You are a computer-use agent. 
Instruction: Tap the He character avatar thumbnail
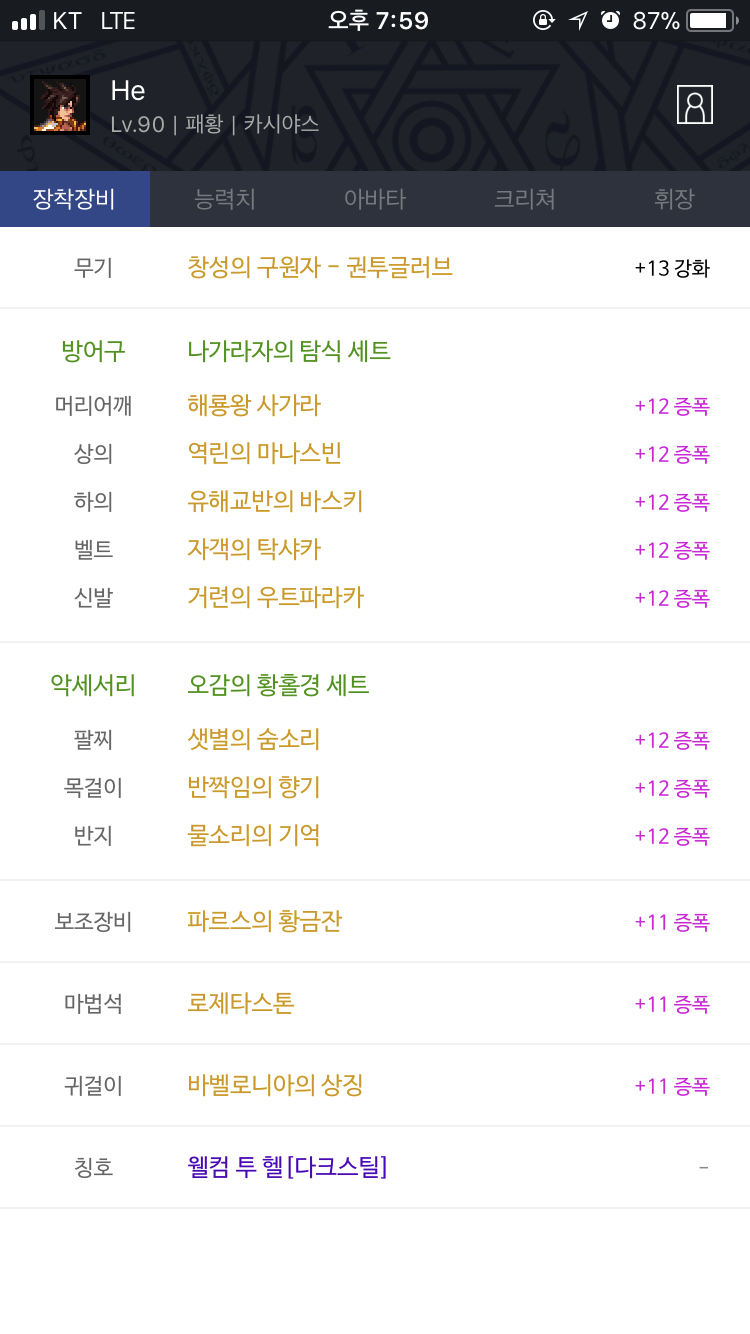tap(60, 105)
